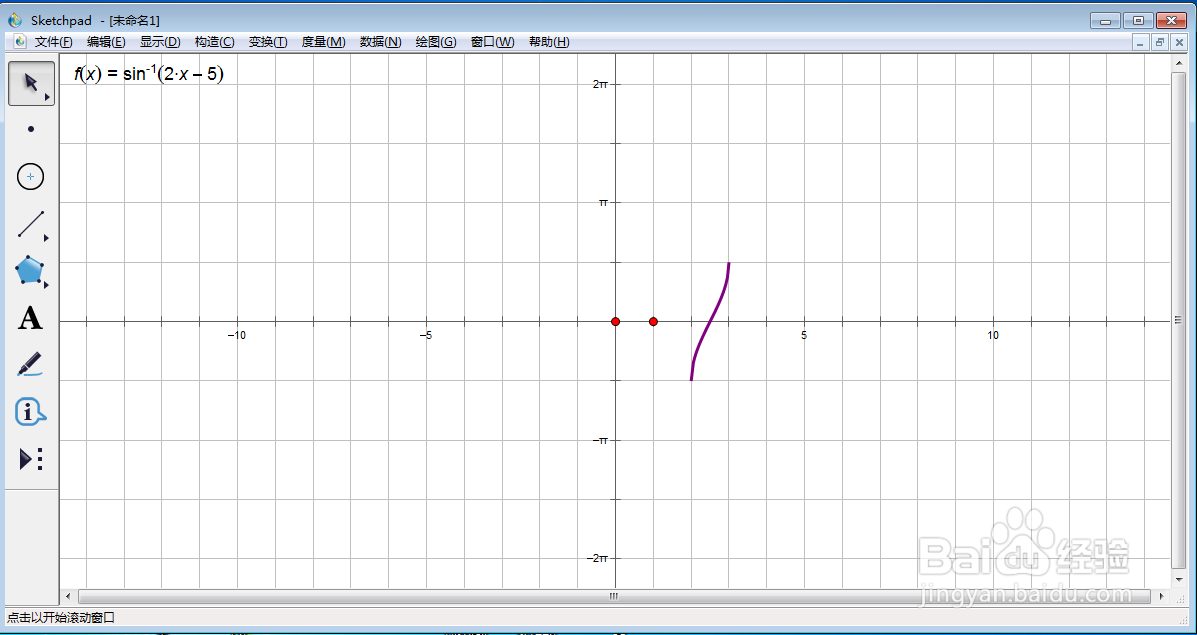Expand Arrow tool variants triangle
Screen dimensions: 1197x635
pos(47,98)
